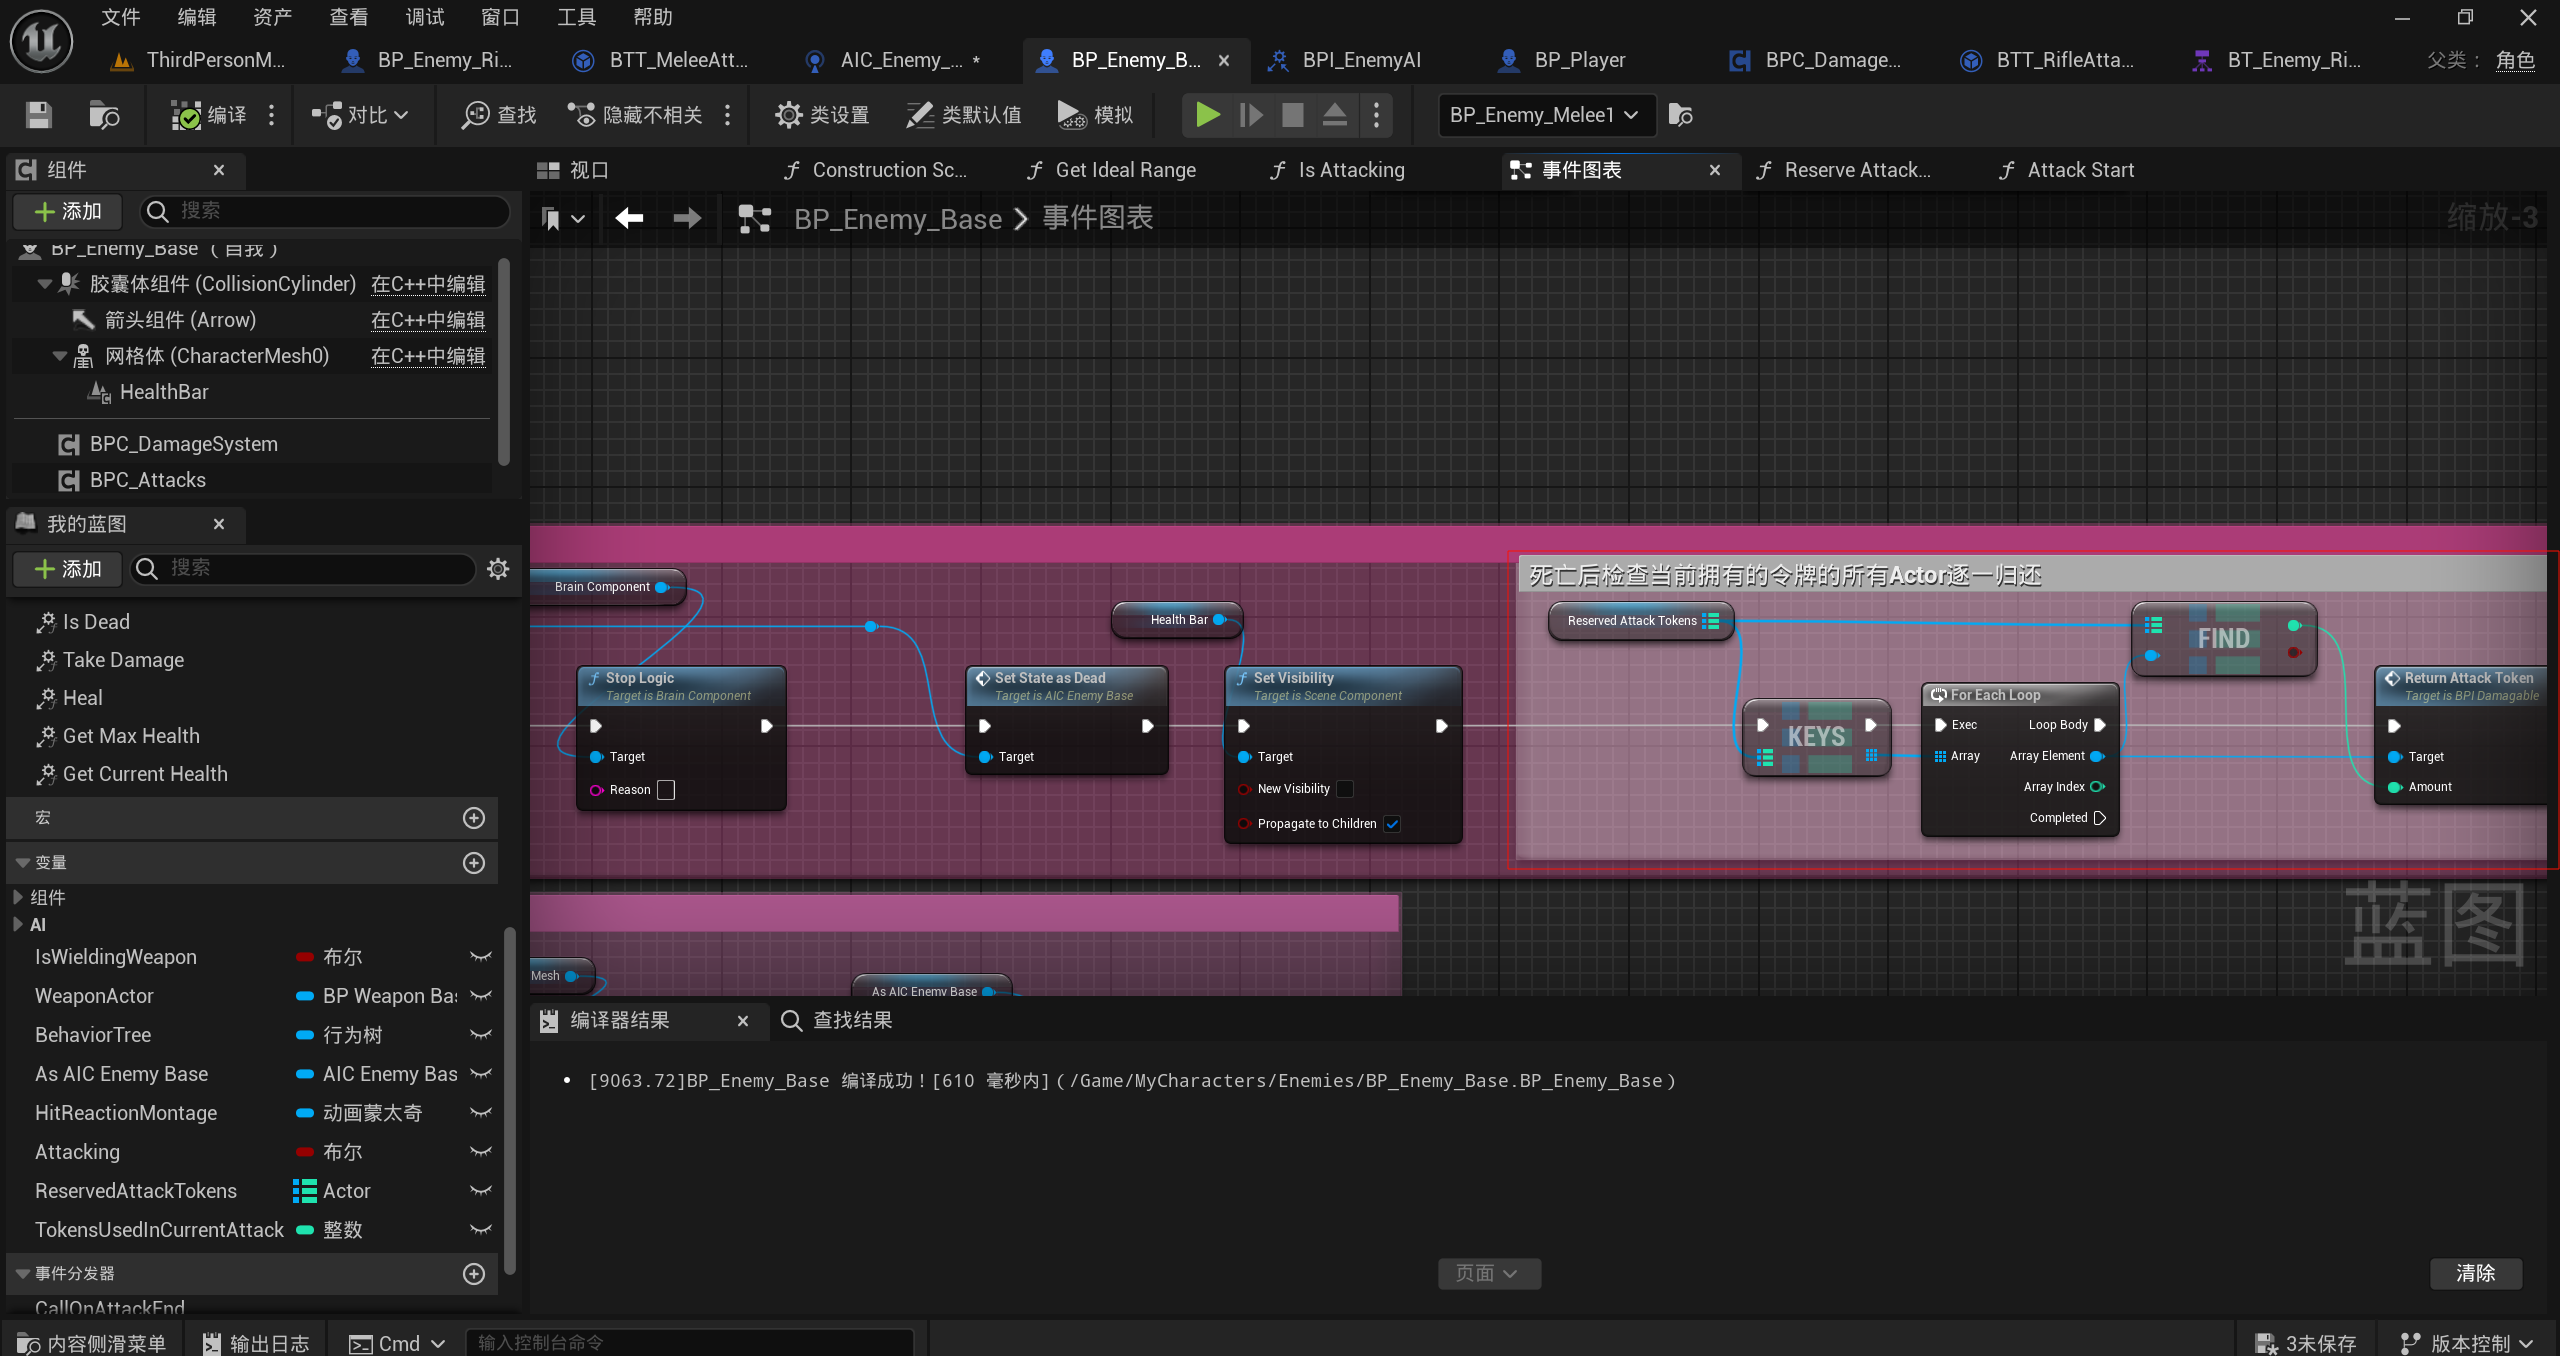This screenshot has width=2560, height=1356.
Task: Click the find (查找) binoculars icon
Action: [x=475, y=115]
